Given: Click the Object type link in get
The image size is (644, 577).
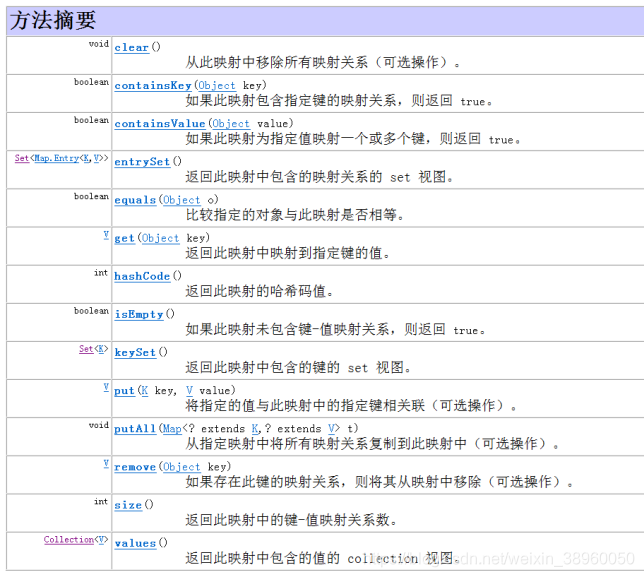Looking at the screenshot, I should coord(161,238).
